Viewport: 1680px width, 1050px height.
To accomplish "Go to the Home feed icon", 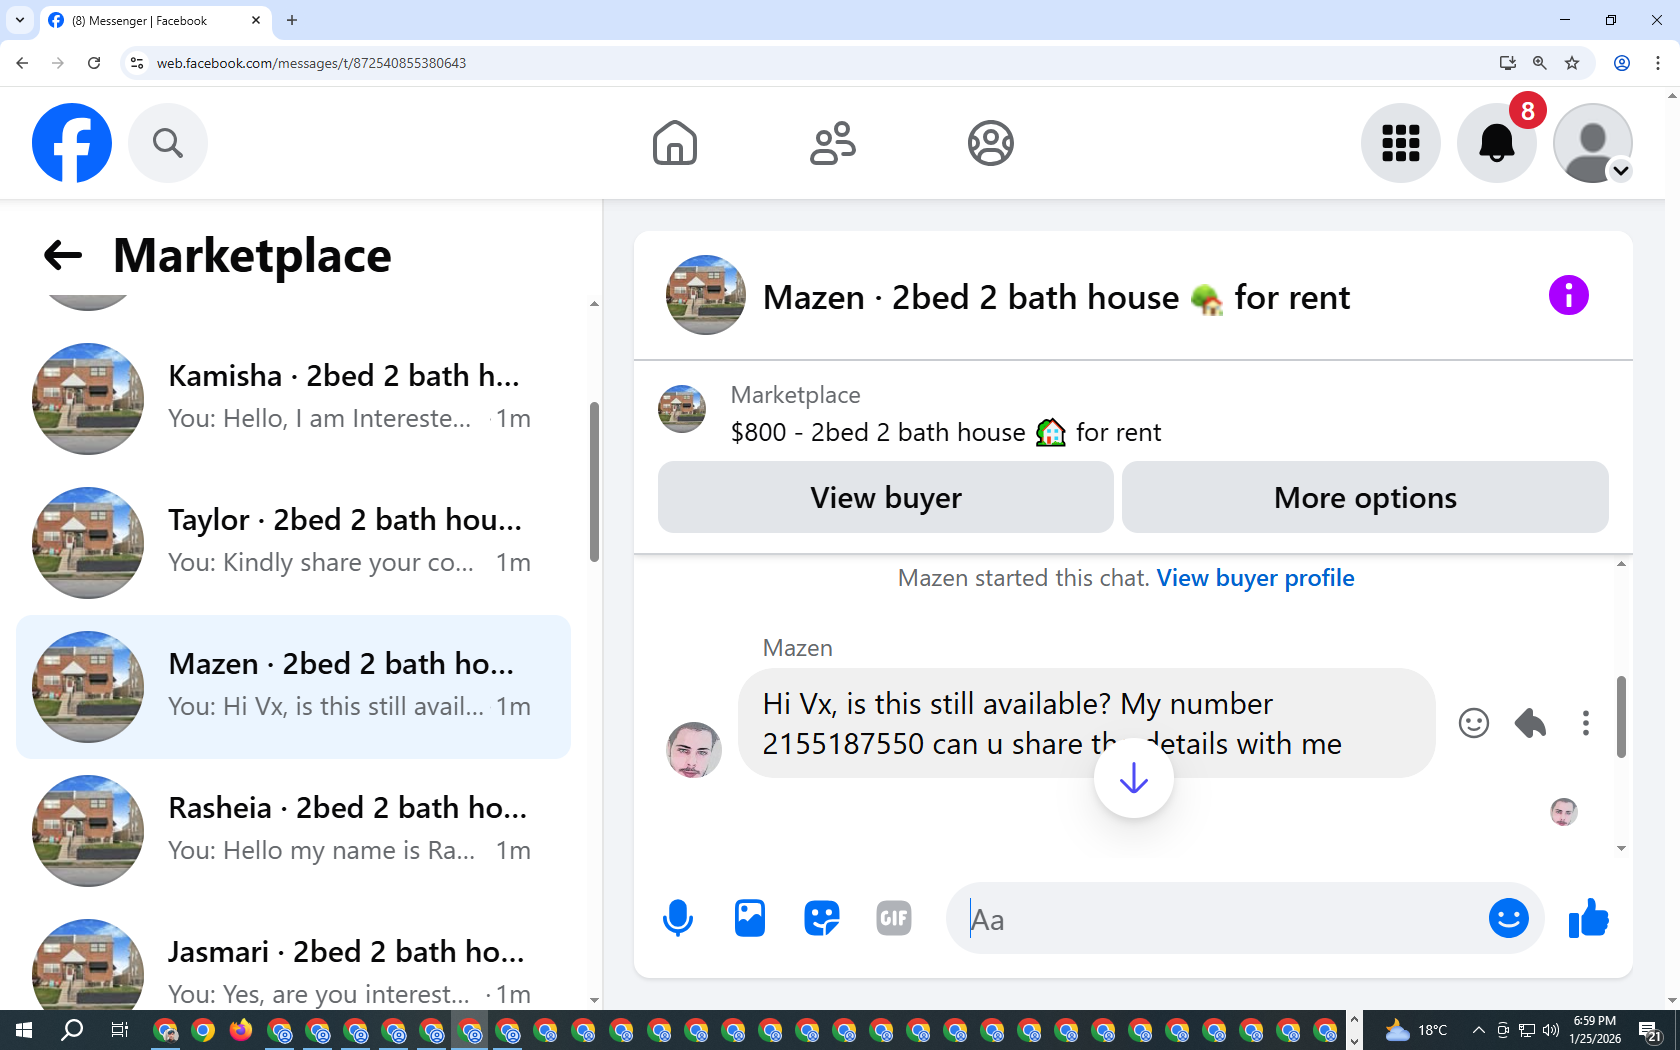I will [x=675, y=143].
